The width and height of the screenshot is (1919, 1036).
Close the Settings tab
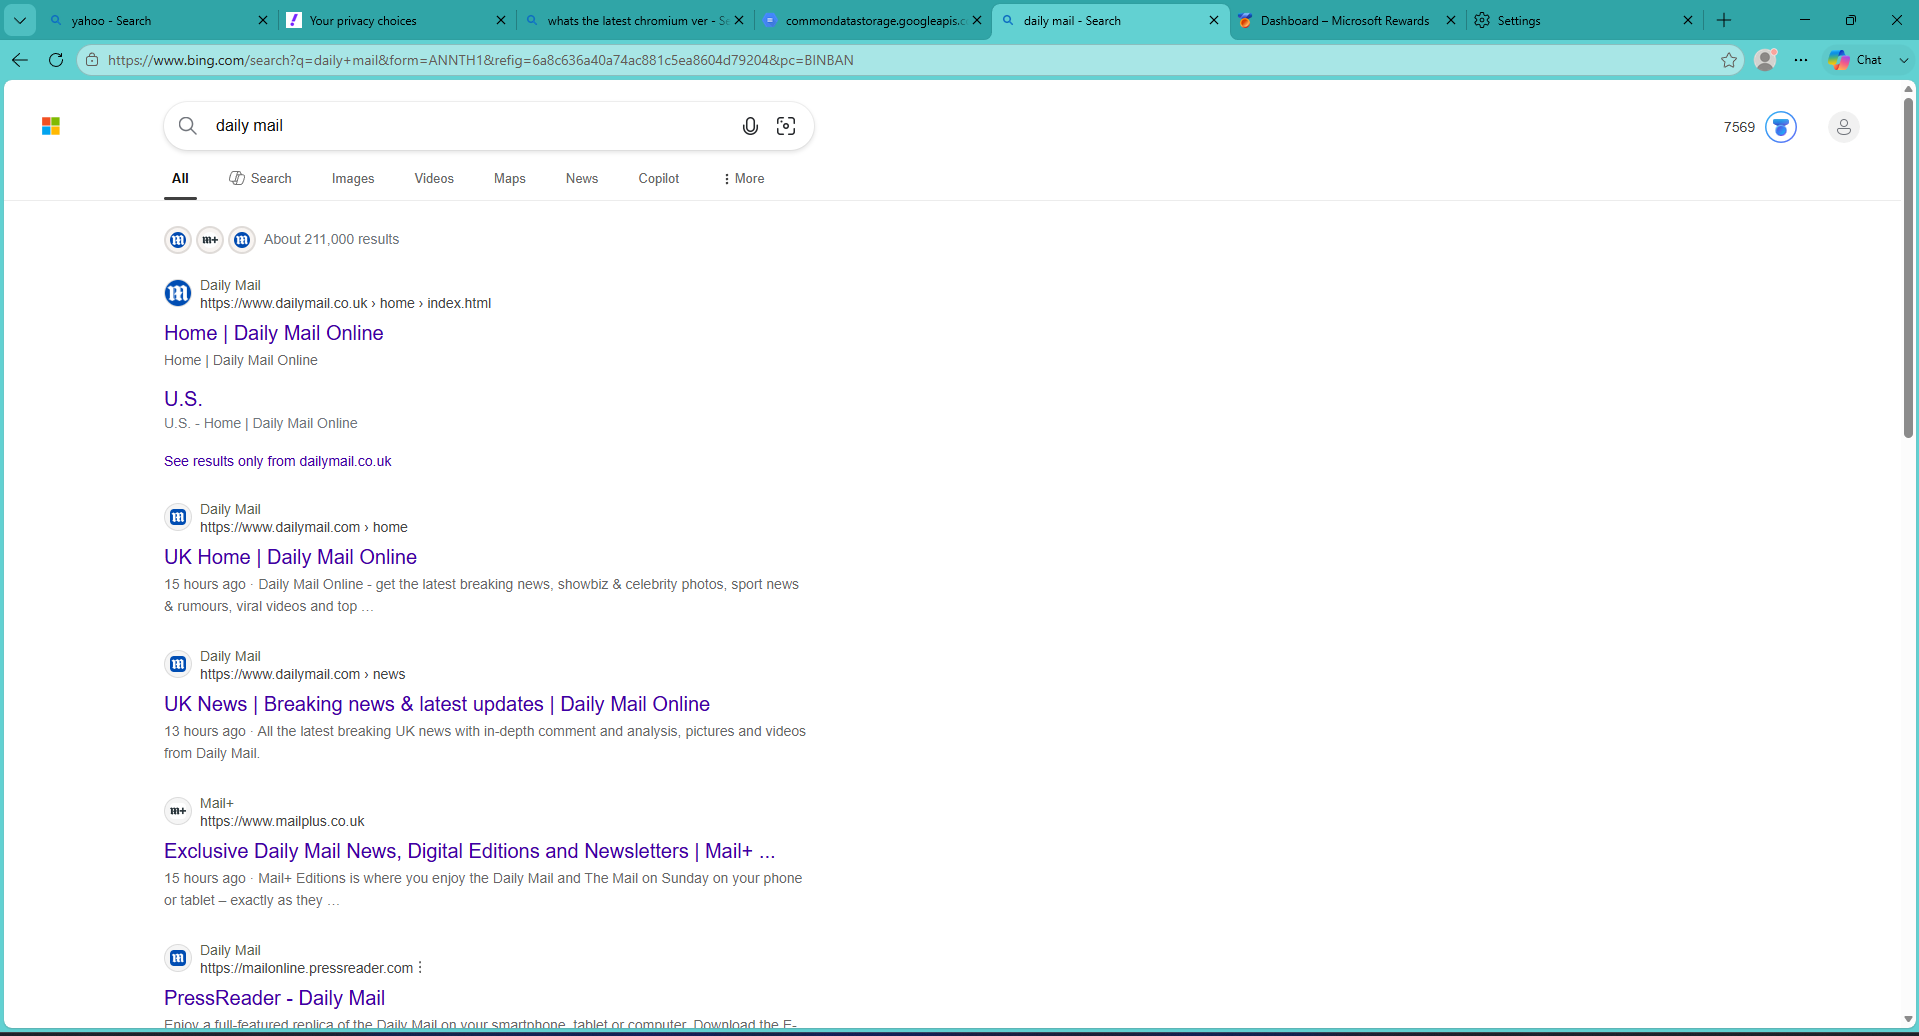[x=1688, y=20]
